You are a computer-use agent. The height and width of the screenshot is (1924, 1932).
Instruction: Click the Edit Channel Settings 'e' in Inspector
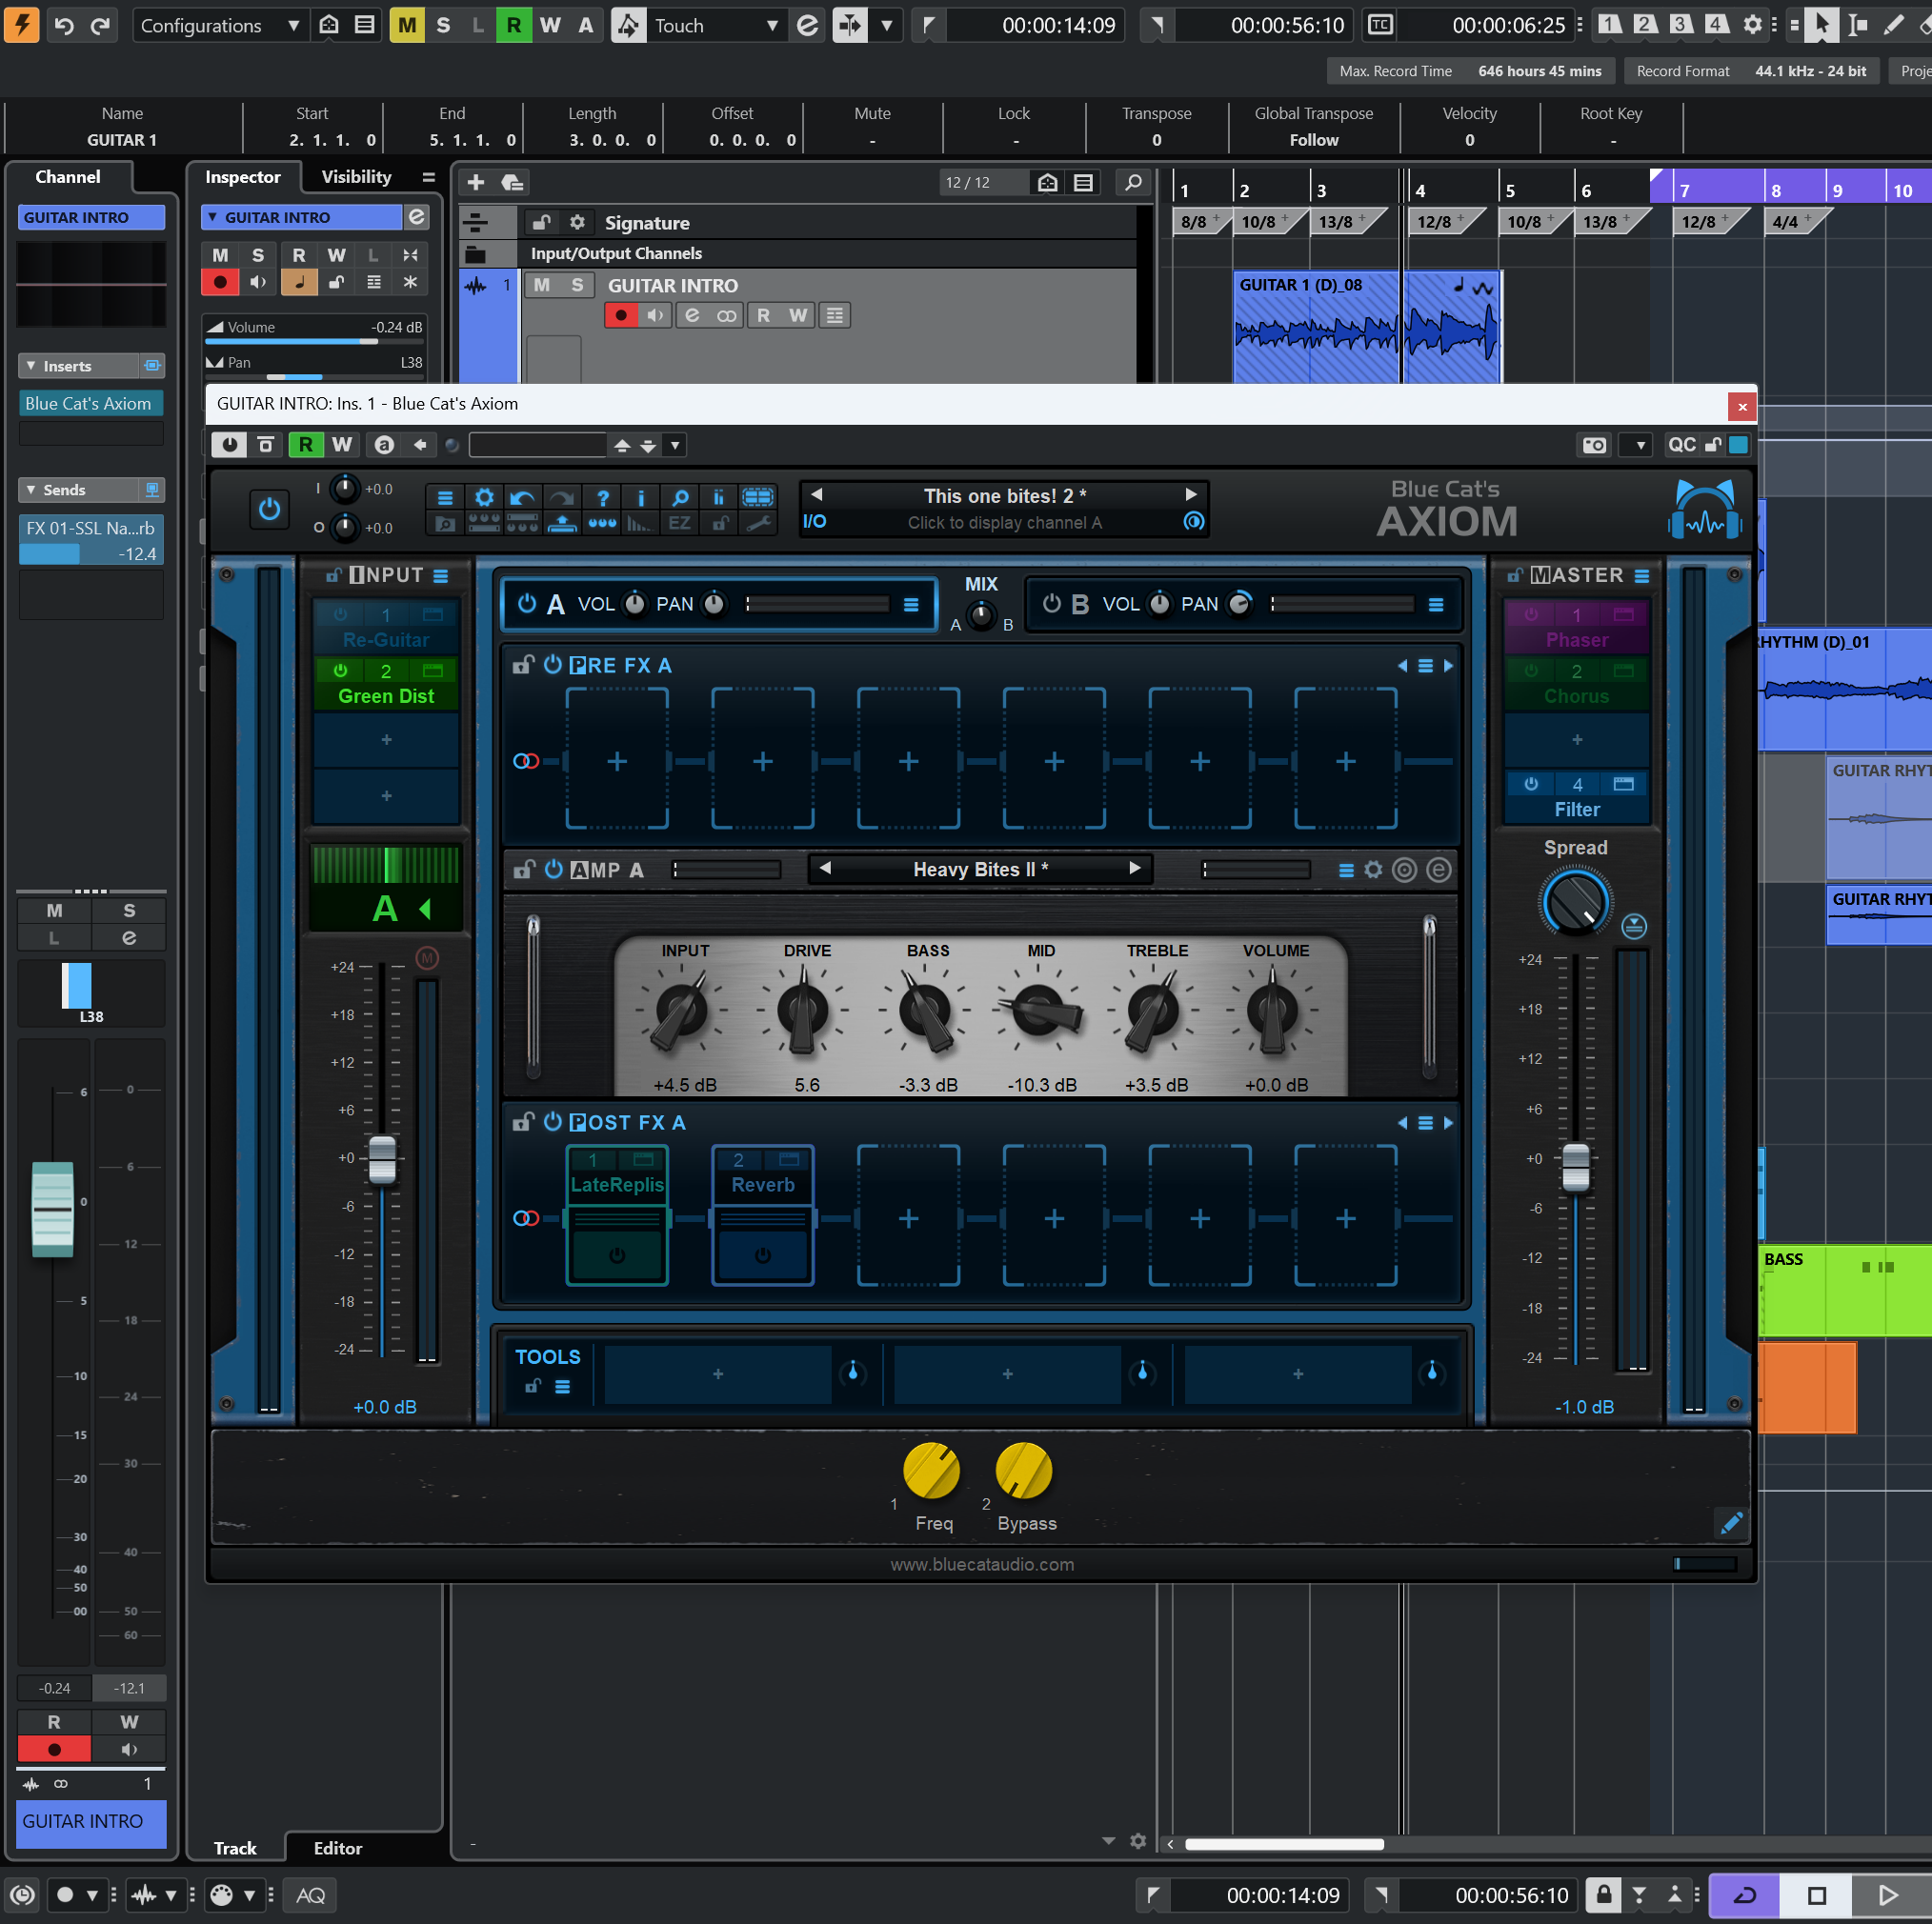pyautogui.click(x=417, y=217)
